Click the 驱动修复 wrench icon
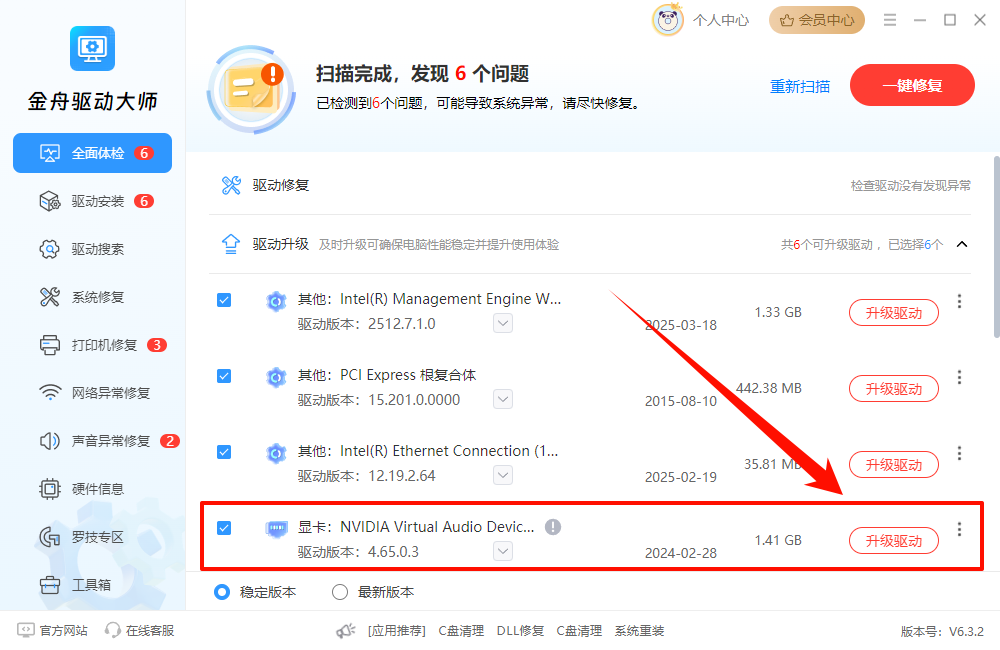Viewport: 1000px width, 650px height. point(231,185)
